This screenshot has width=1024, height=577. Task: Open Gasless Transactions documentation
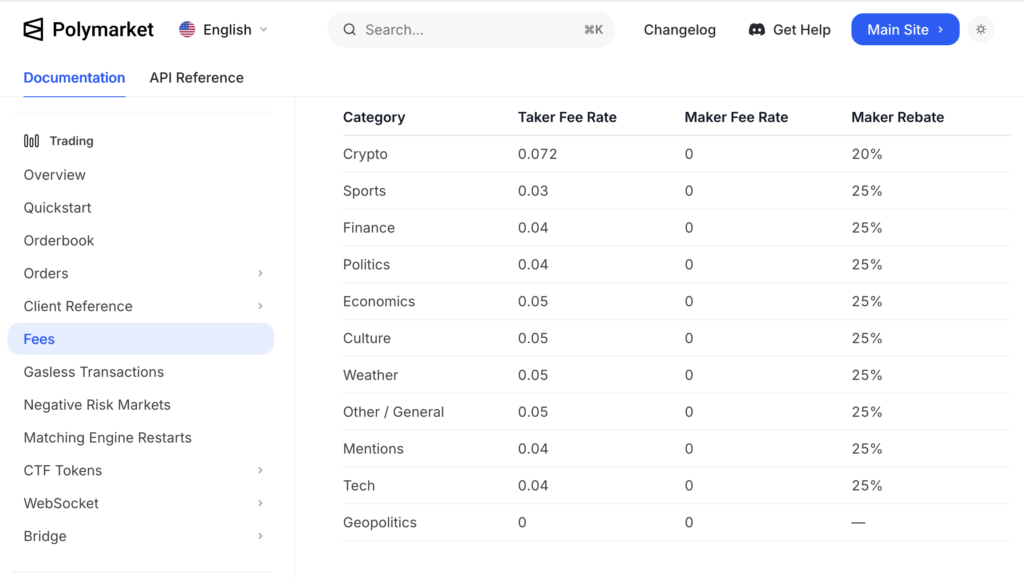click(x=93, y=371)
